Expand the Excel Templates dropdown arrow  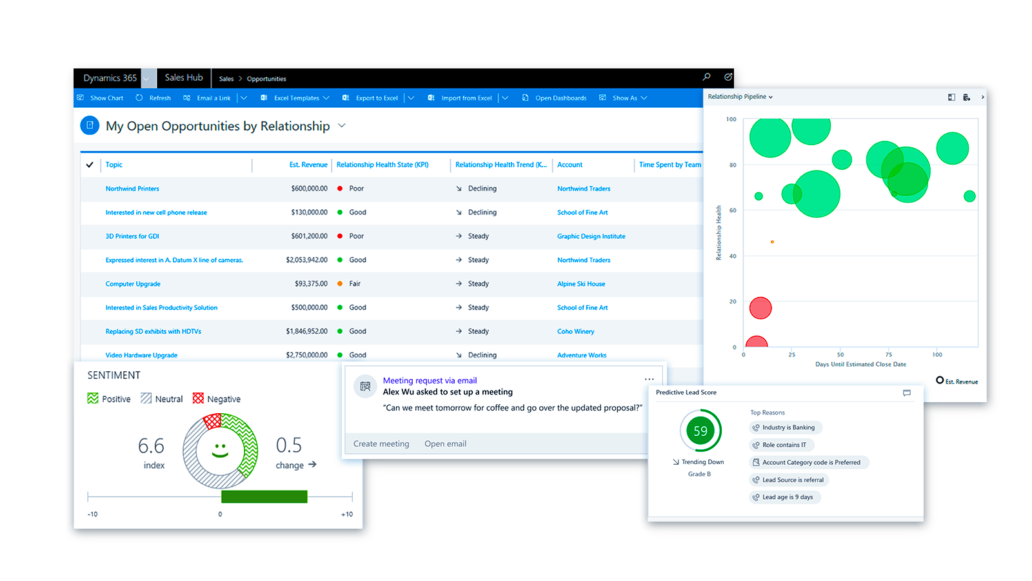[326, 98]
